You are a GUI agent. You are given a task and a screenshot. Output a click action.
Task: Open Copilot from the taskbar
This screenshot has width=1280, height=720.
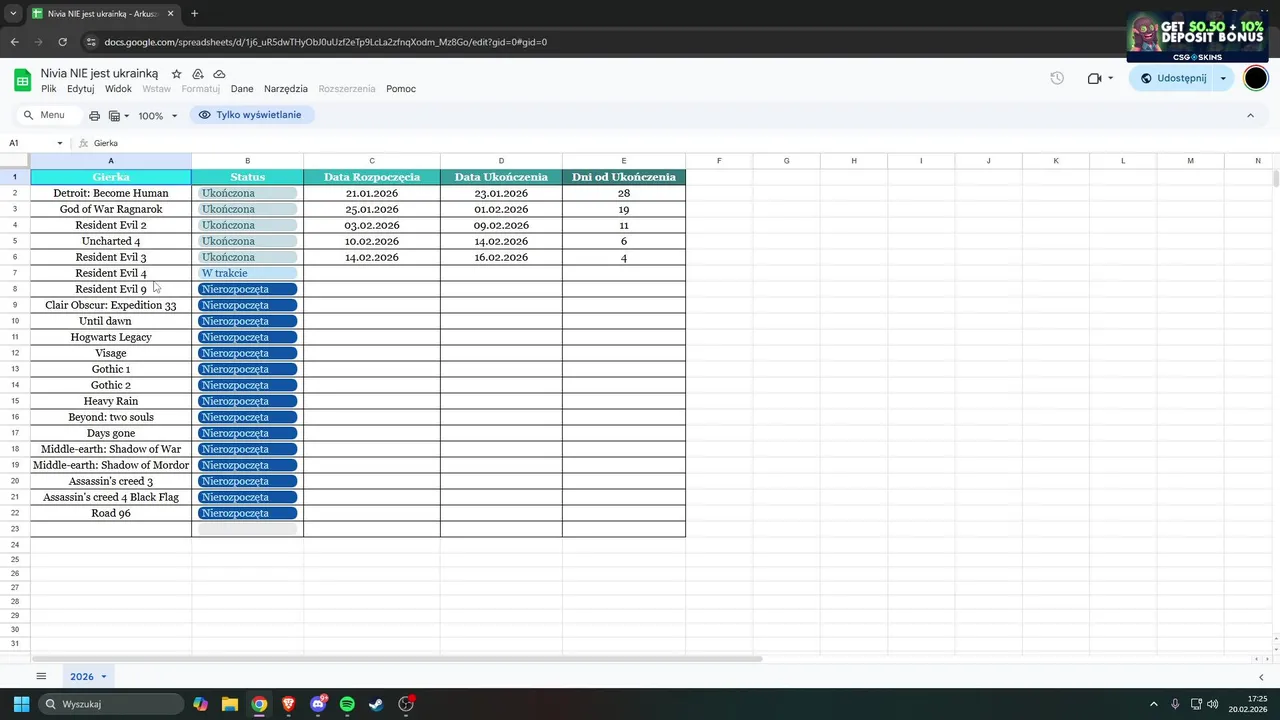(x=201, y=704)
